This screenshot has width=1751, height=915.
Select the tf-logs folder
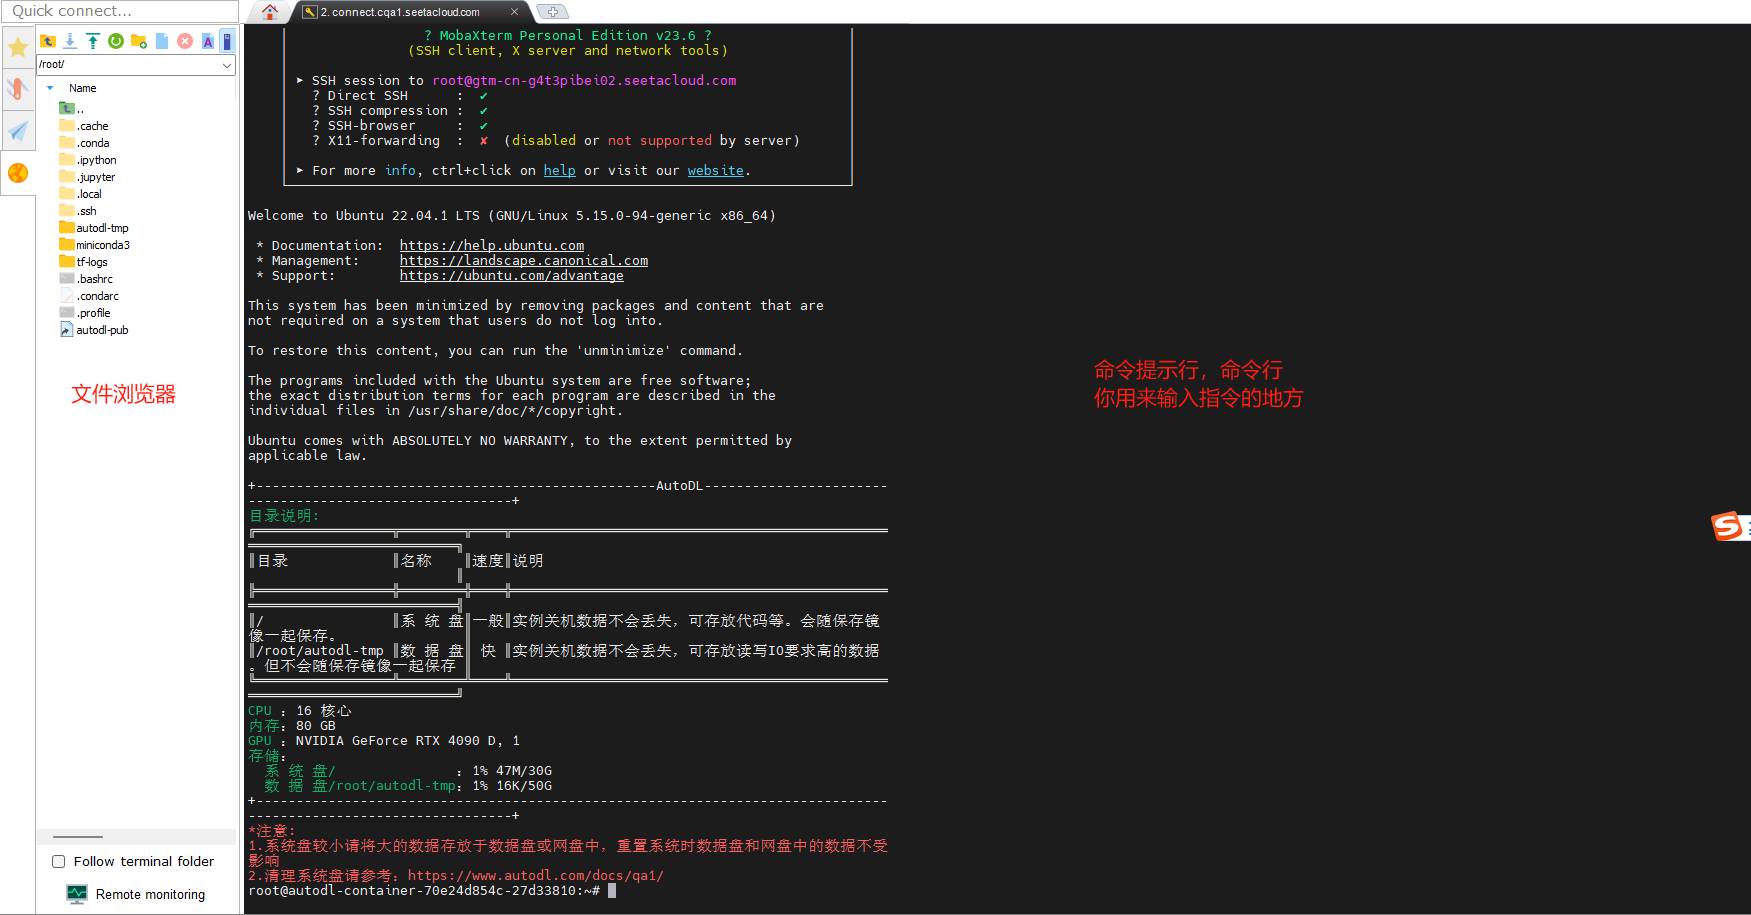tap(84, 262)
